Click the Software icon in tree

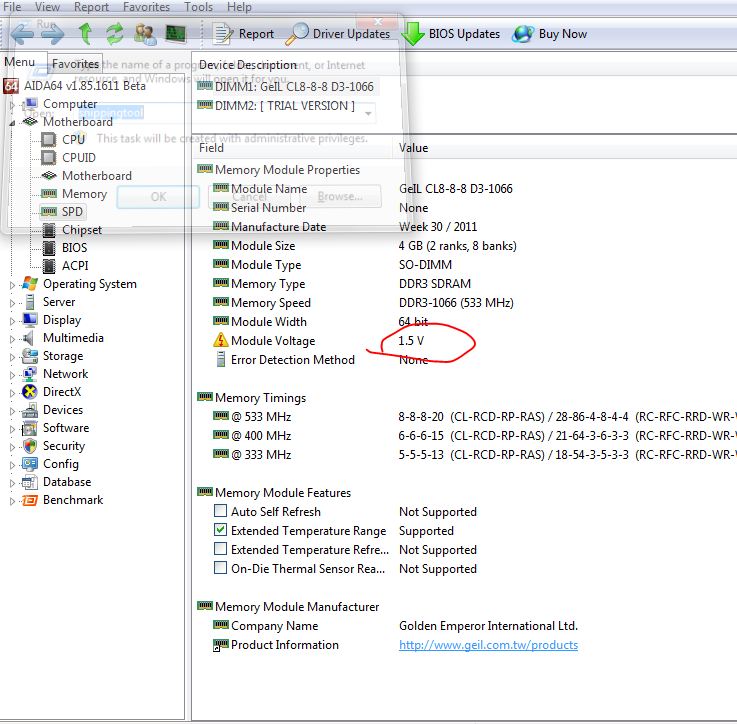(x=30, y=428)
